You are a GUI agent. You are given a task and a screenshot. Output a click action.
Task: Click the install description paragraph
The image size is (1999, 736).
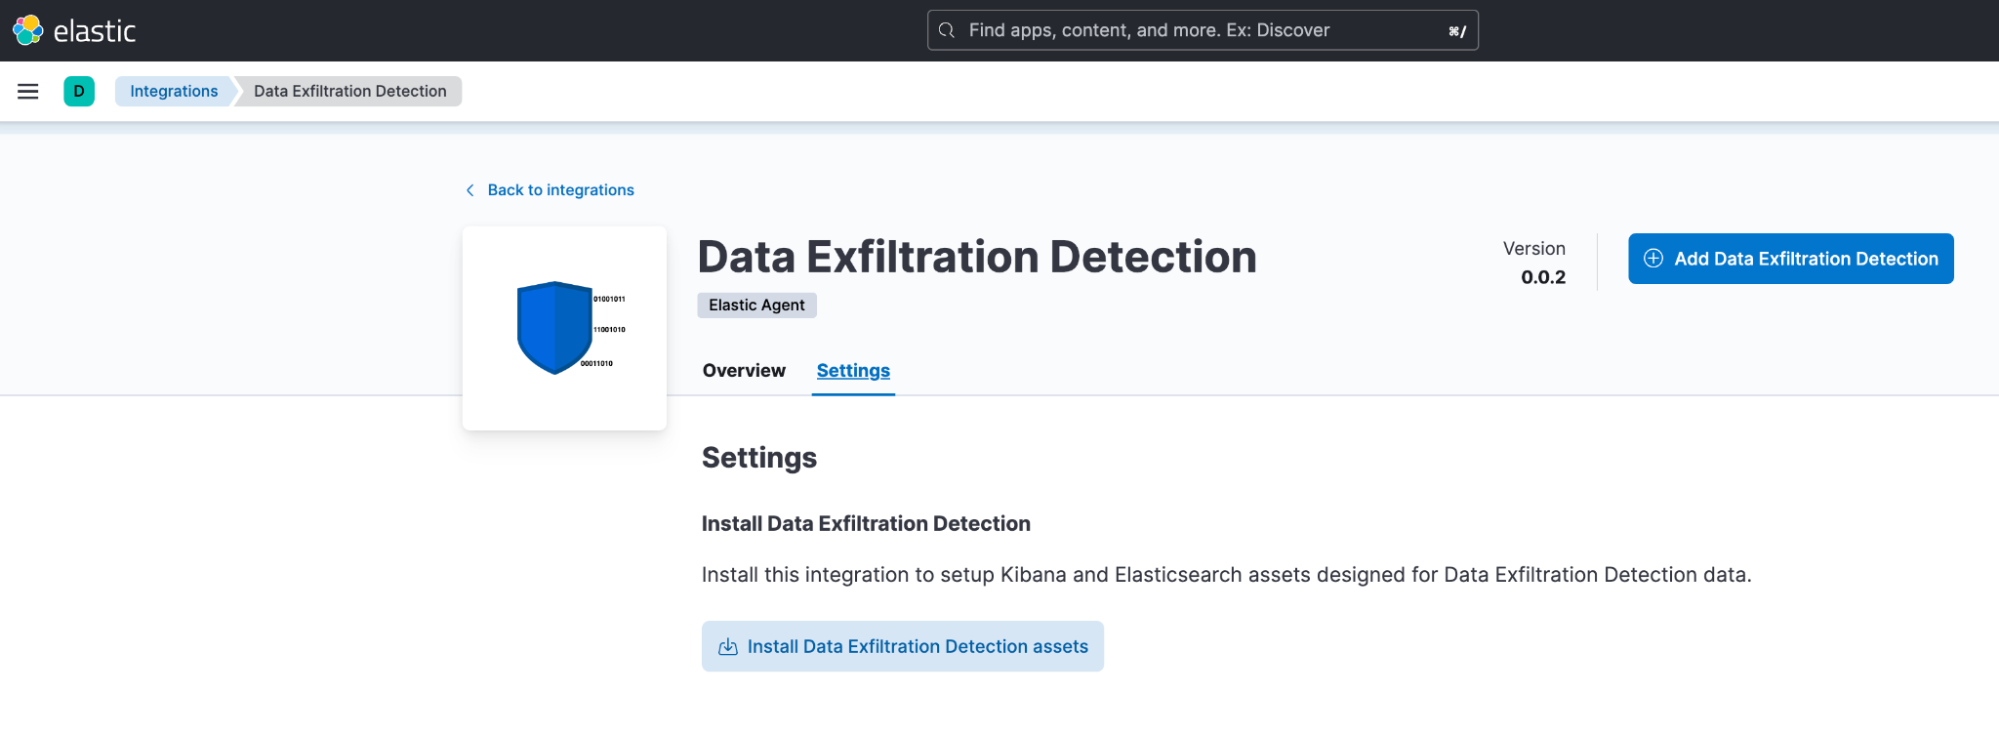coord(1226,575)
